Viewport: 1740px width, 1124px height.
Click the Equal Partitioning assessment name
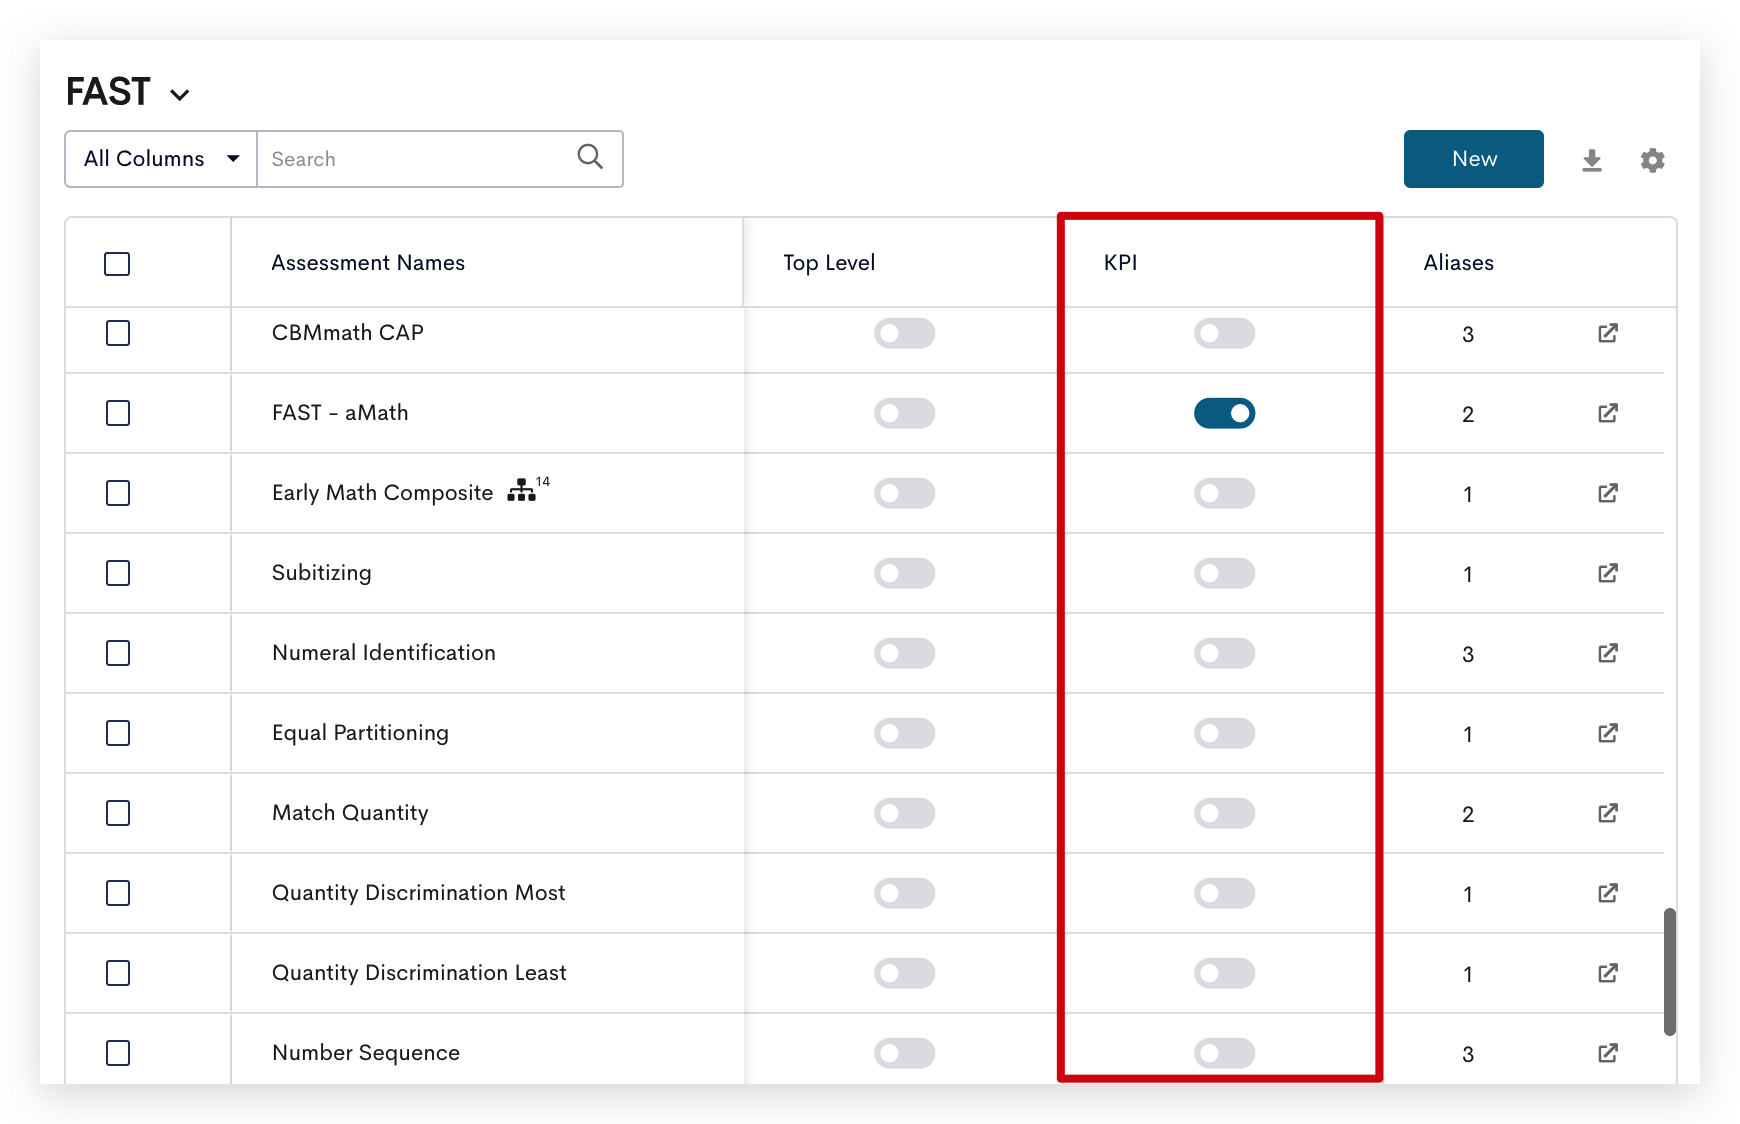360,733
